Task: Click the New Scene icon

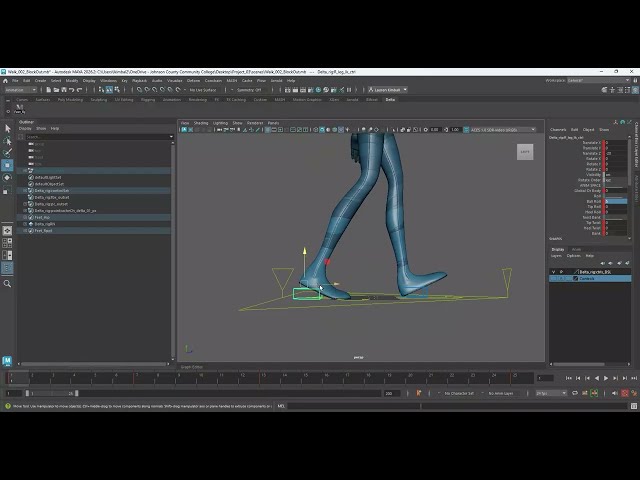Action: point(49,90)
